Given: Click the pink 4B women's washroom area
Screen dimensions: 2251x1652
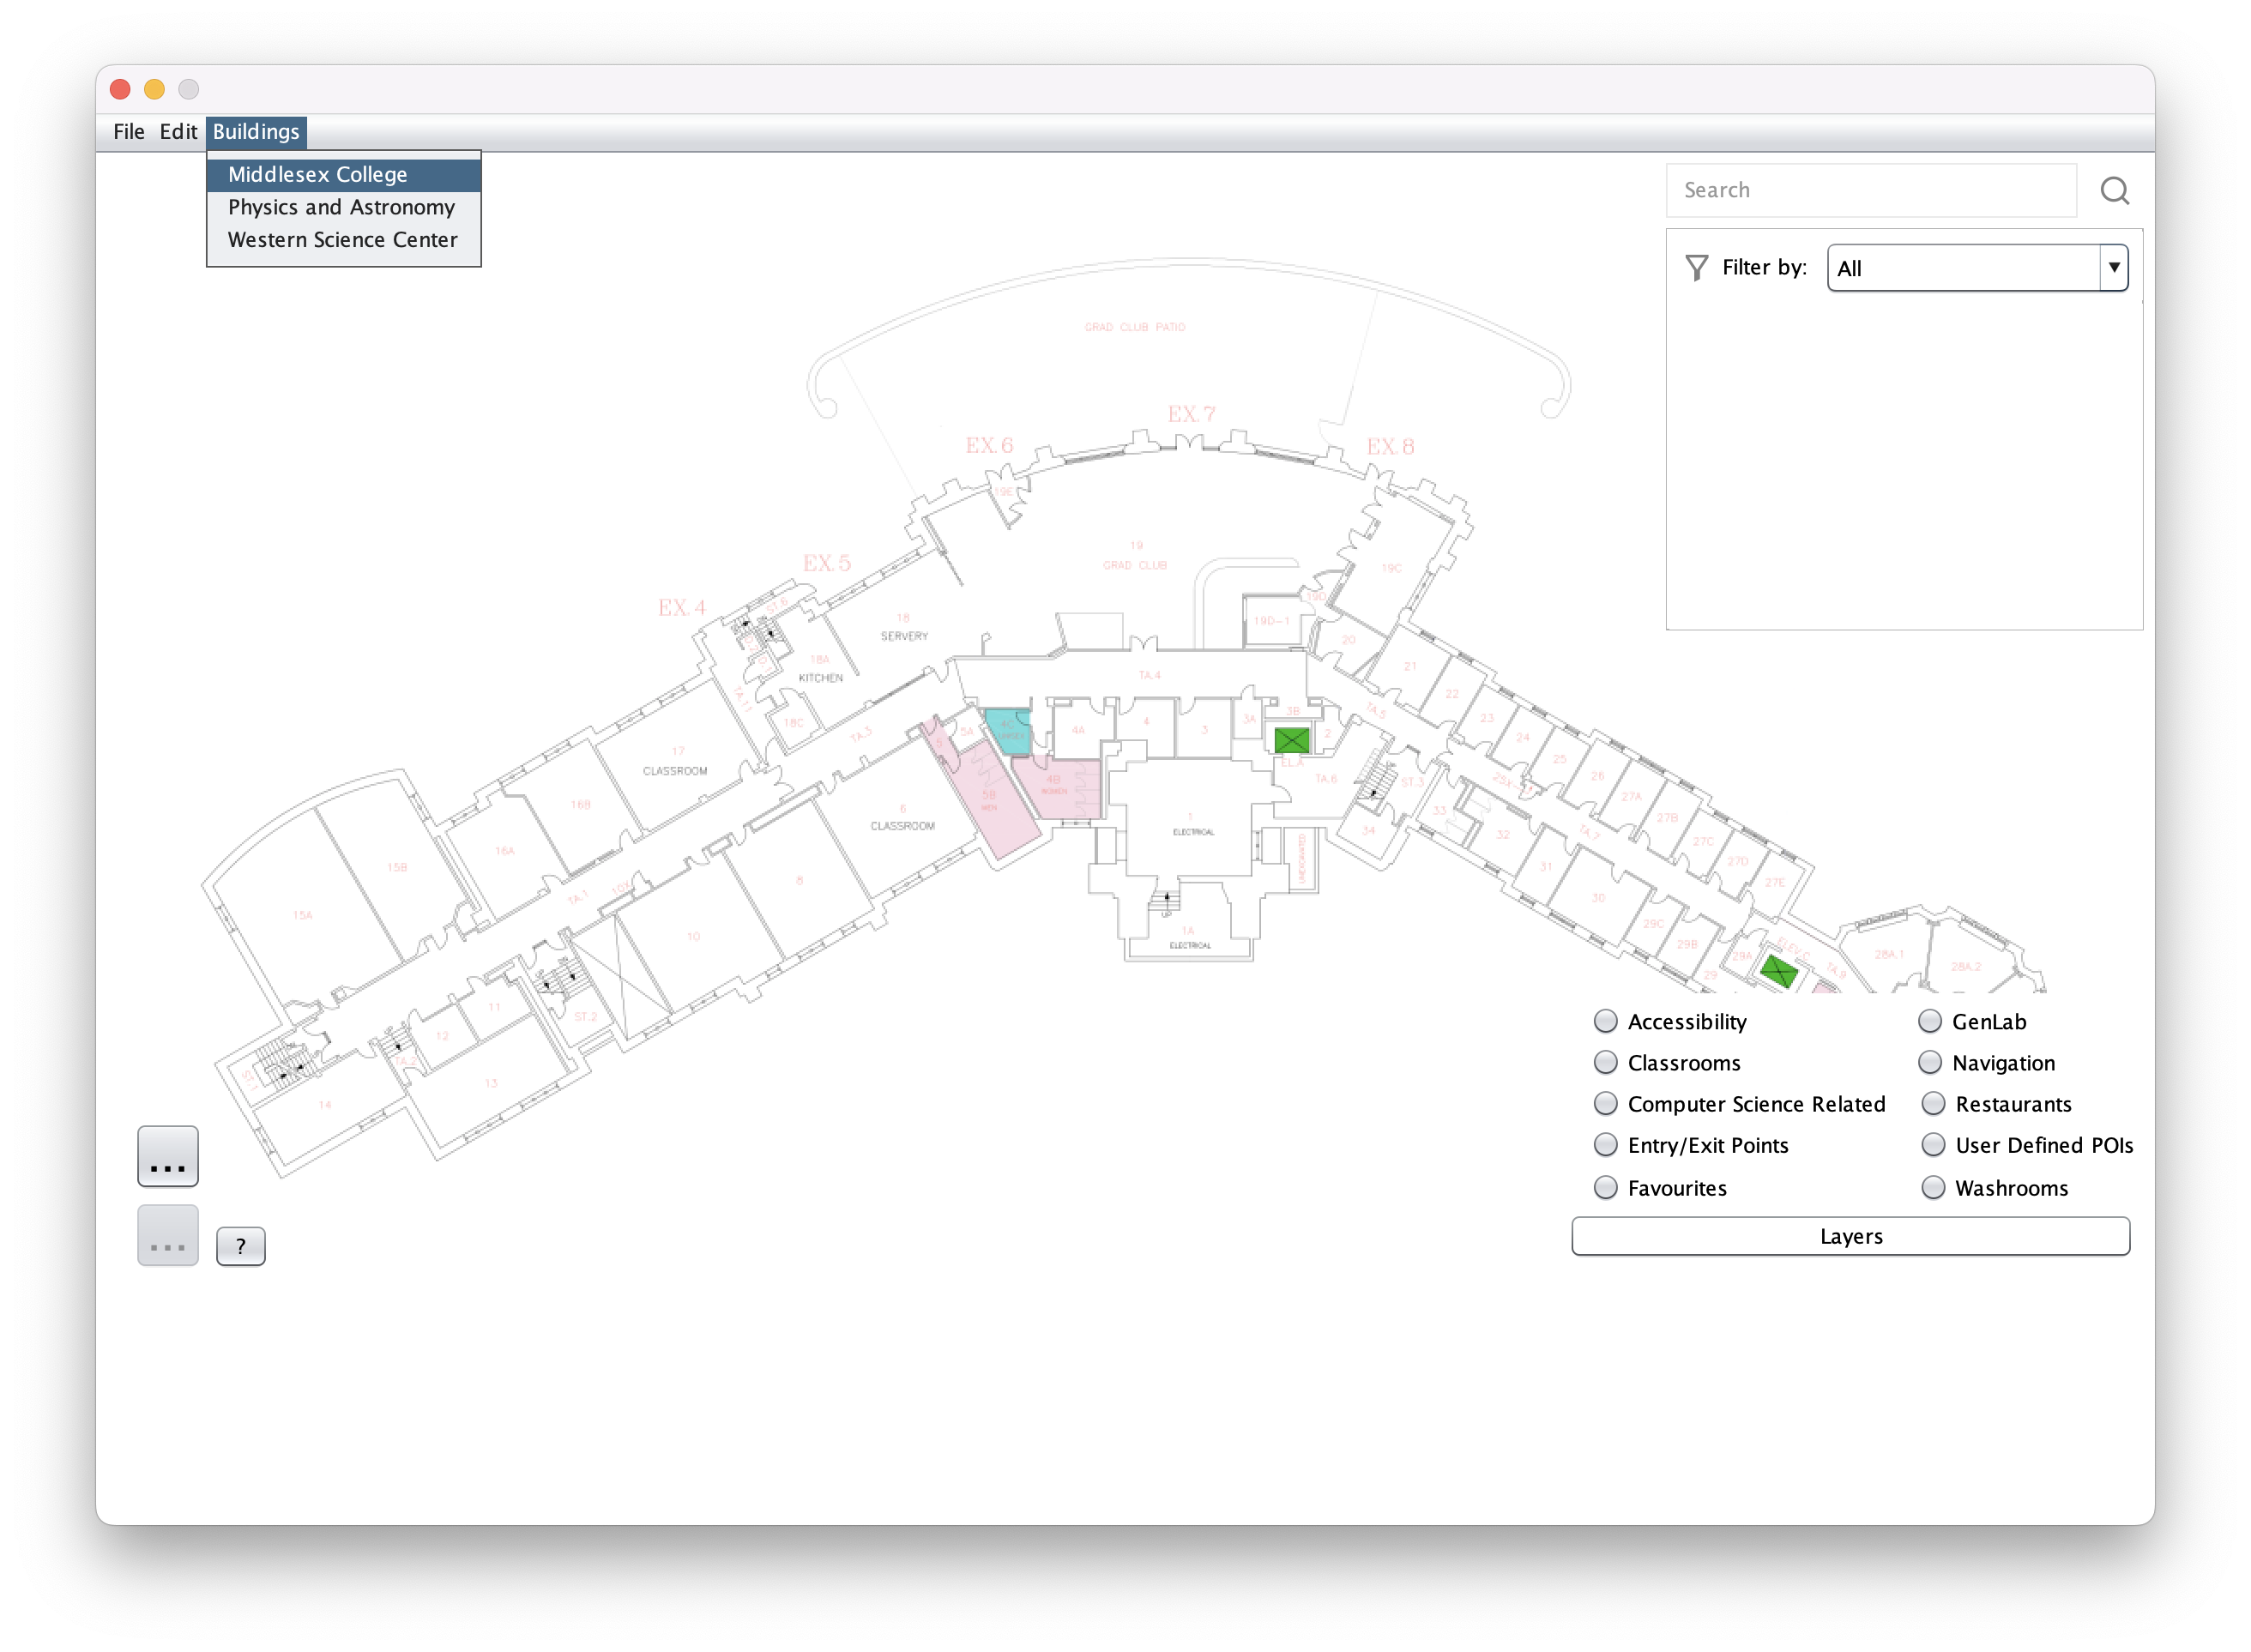Looking at the screenshot, I should [1056, 787].
